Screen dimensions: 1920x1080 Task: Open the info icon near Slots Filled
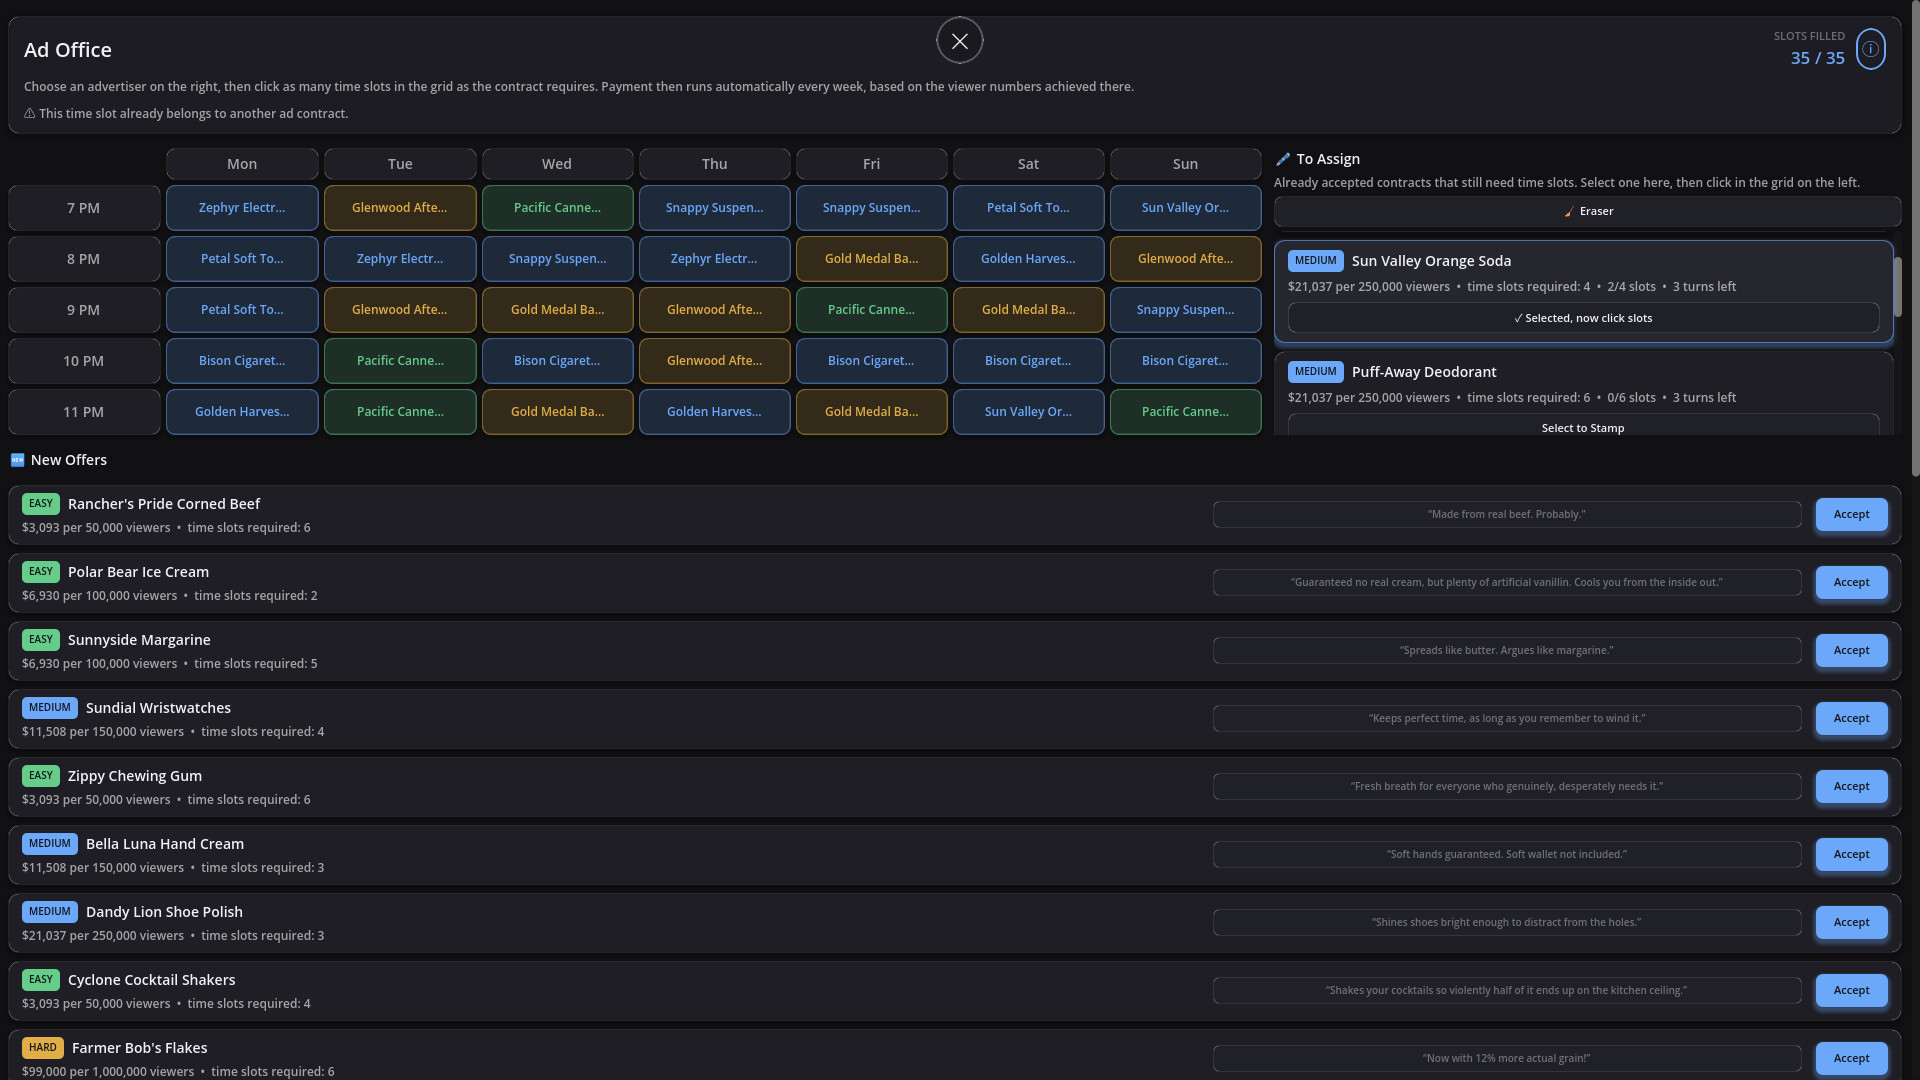[x=1870, y=49]
